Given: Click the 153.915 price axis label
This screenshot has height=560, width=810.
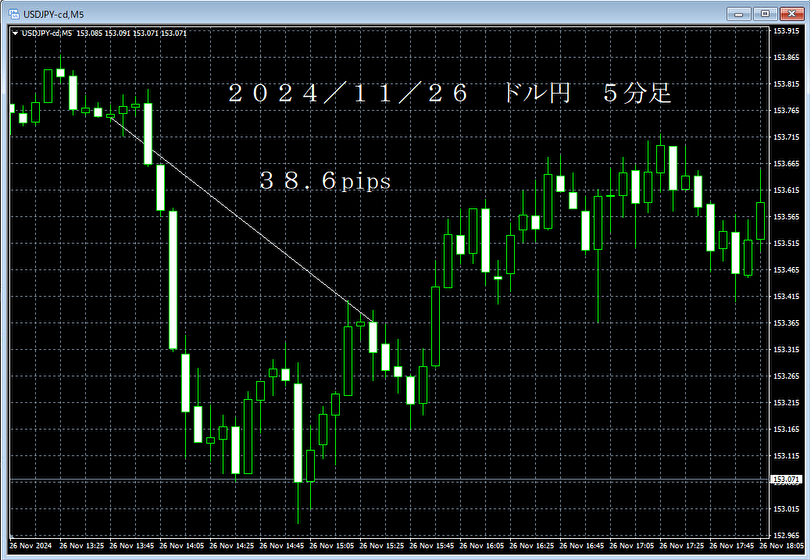Looking at the screenshot, I should pyautogui.click(x=786, y=30).
